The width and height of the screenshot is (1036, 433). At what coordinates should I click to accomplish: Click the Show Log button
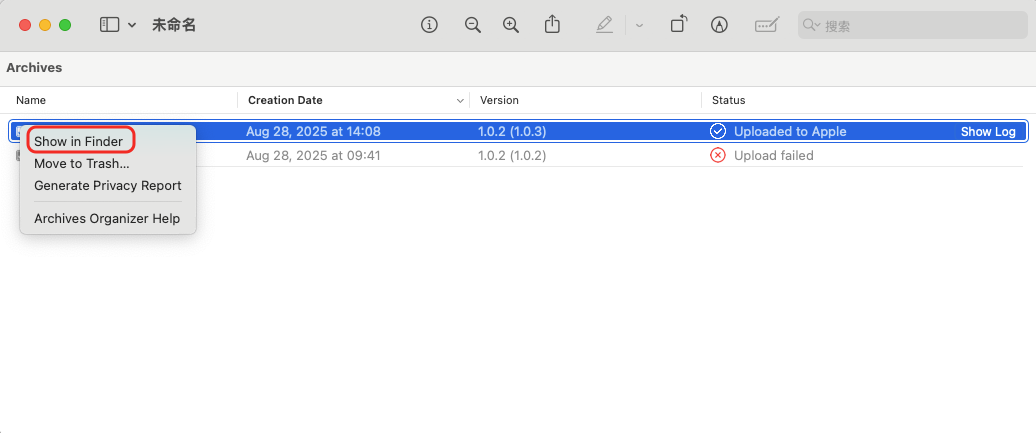pos(988,132)
